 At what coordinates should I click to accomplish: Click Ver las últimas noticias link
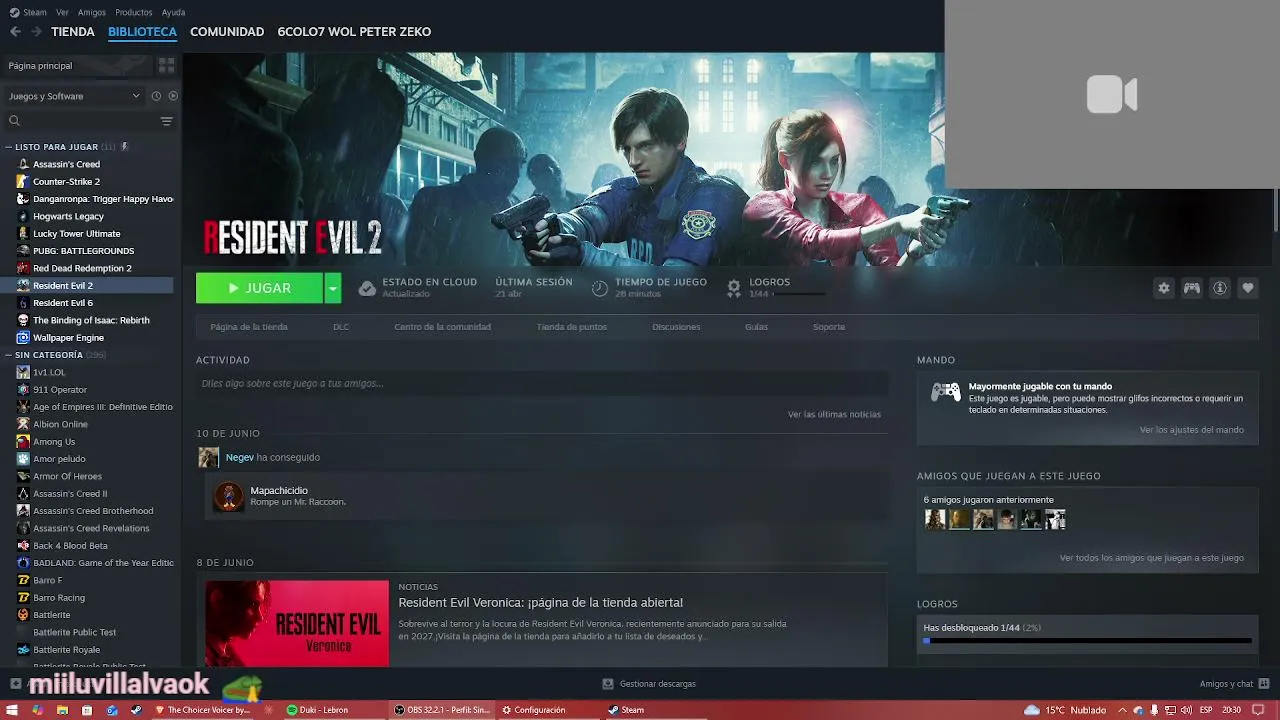834,414
